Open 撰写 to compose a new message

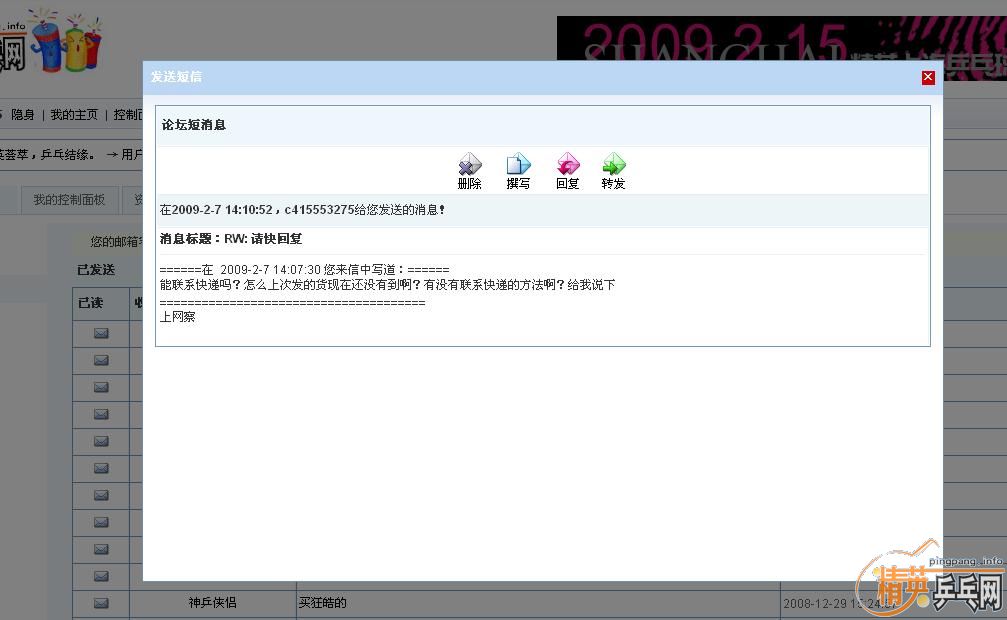(518, 171)
